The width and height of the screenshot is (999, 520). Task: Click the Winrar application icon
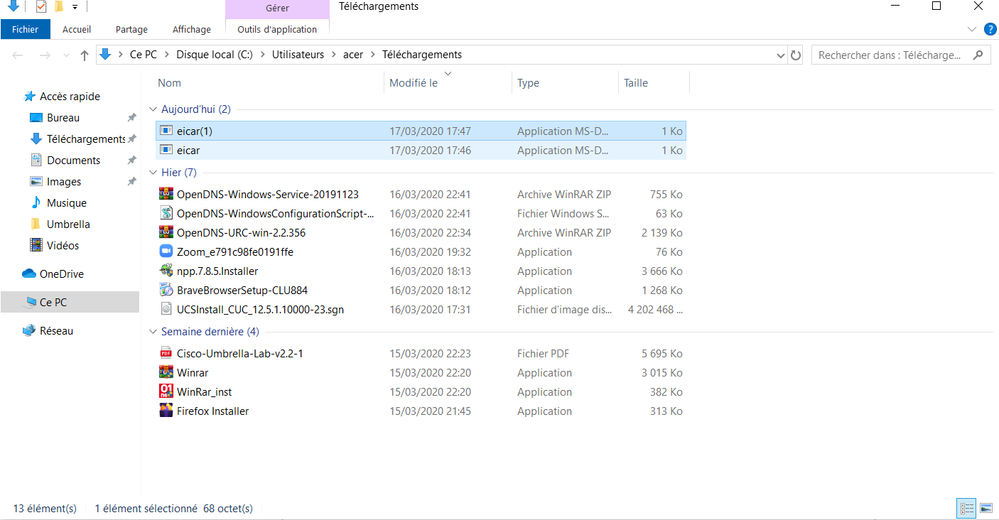pos(166,372)
